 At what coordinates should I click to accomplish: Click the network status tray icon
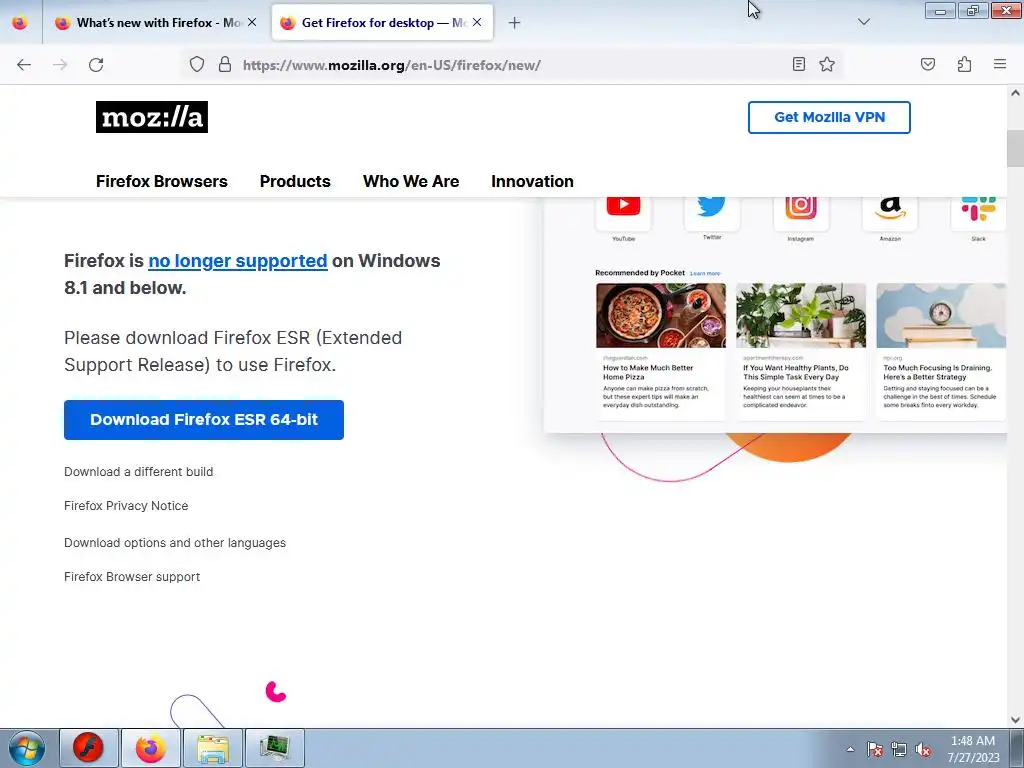899,749
